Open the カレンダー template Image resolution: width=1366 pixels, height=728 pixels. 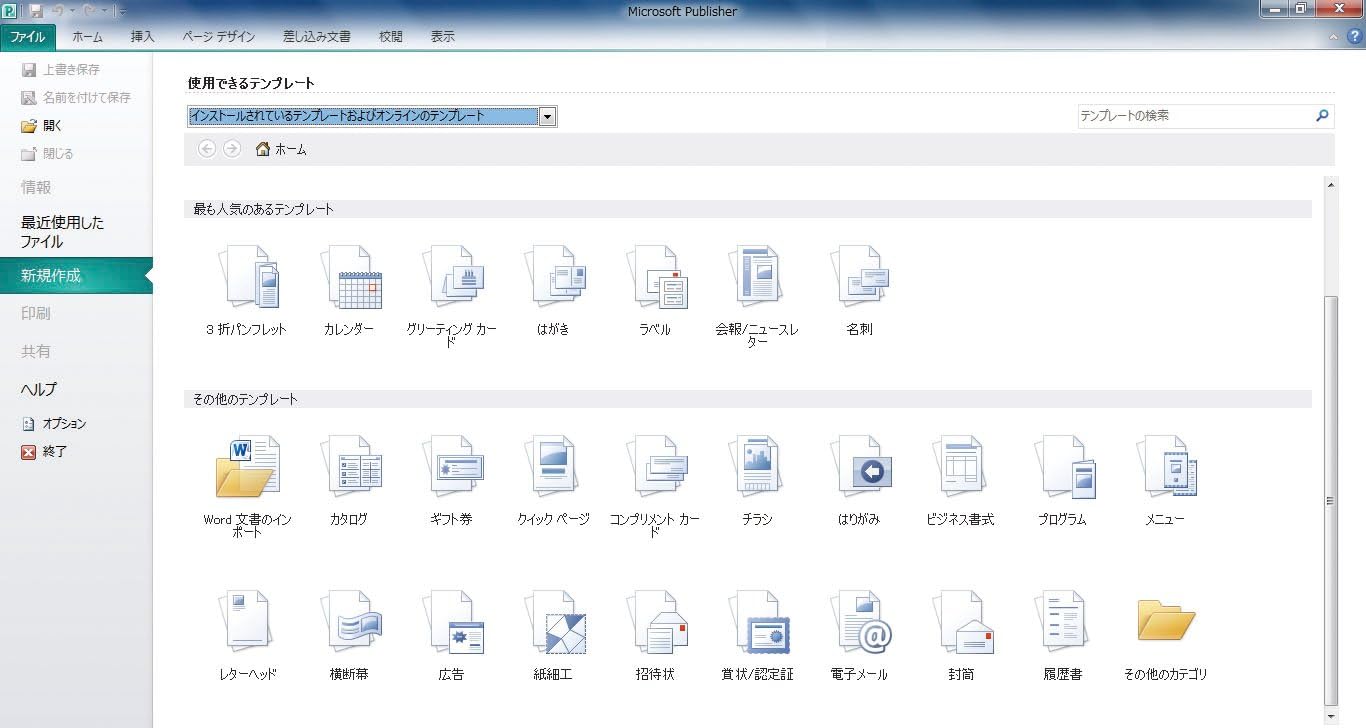[351, 275]
